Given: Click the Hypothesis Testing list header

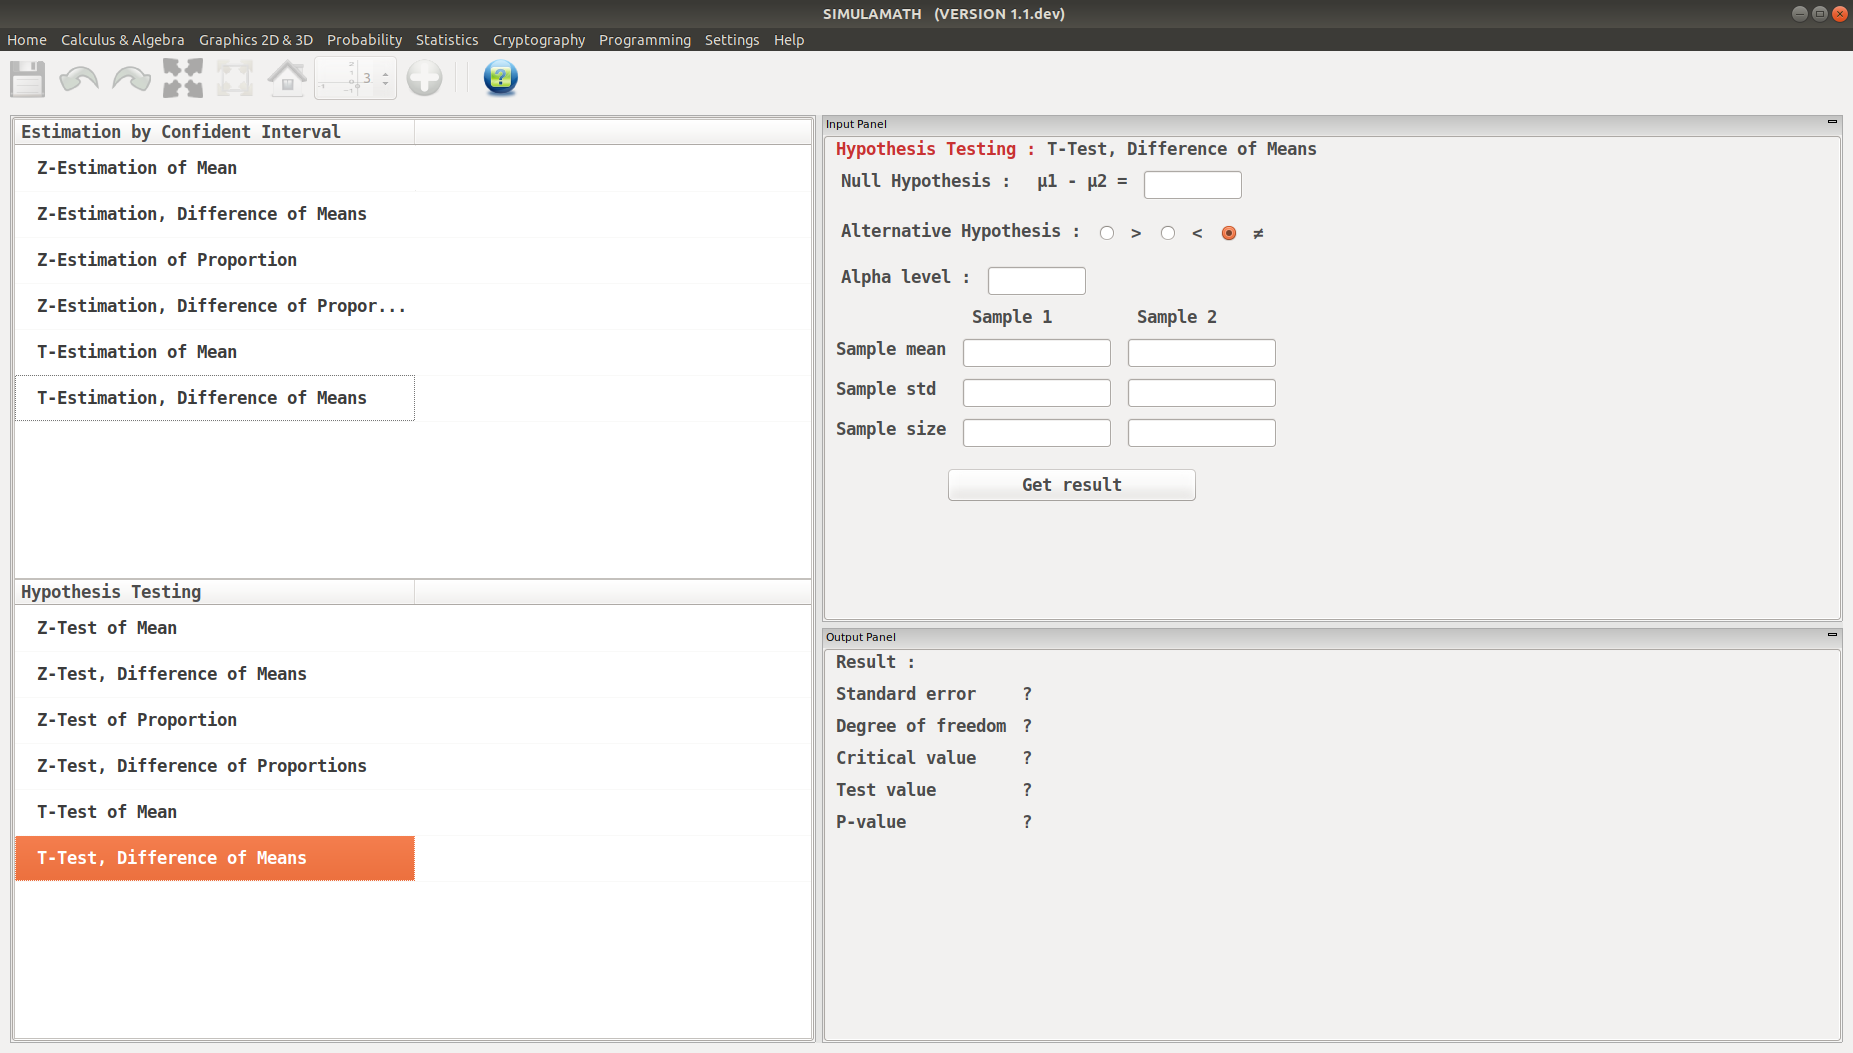Looking at the screenshot, I should [215, 592].
